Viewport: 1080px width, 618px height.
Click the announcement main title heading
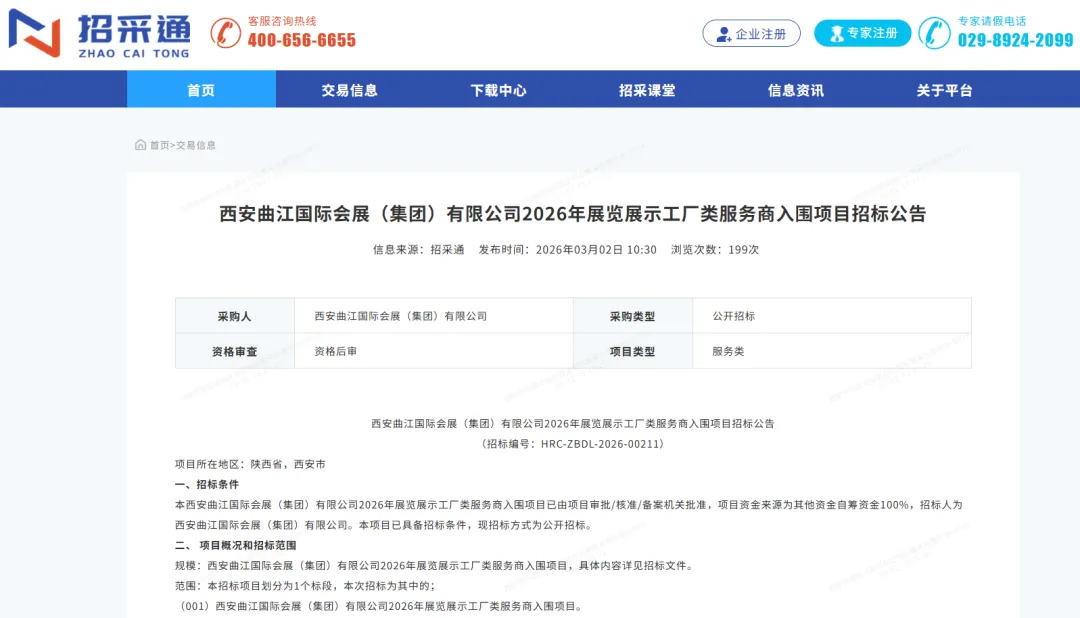pyautogui.click(x=573, y=214)
